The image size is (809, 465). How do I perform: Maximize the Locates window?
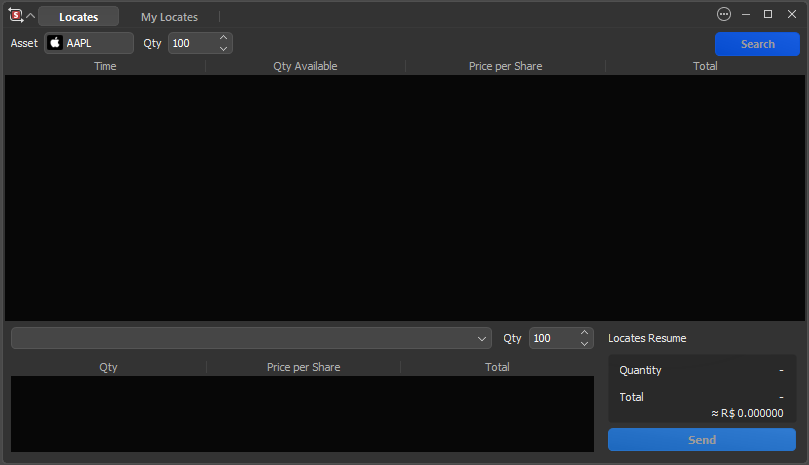point(768,14)
